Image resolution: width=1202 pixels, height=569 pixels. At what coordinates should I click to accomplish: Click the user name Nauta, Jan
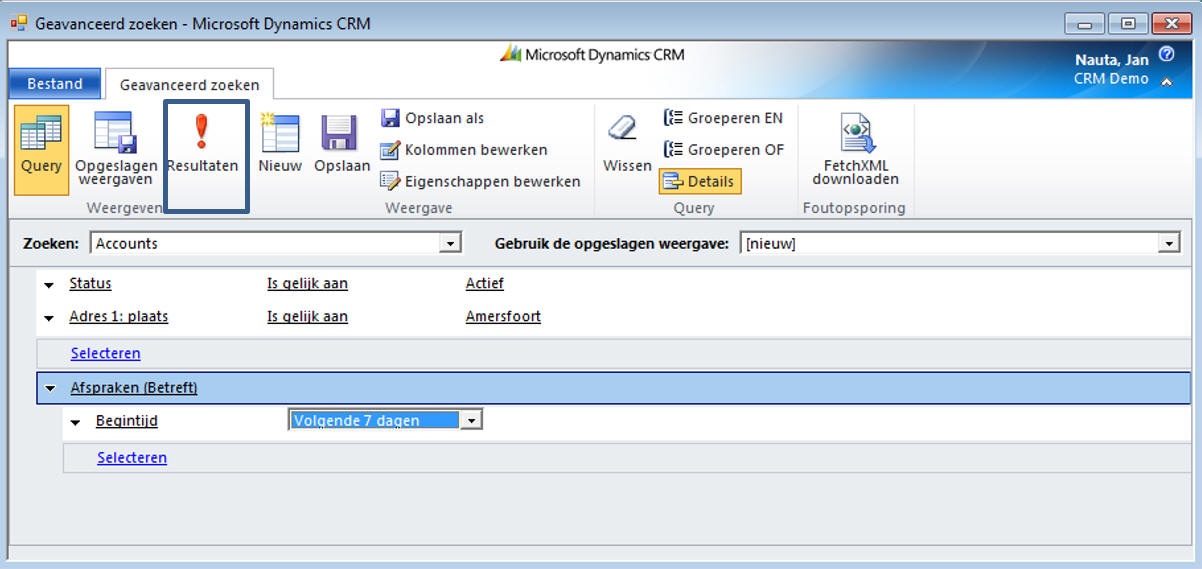click(1112, 61)
